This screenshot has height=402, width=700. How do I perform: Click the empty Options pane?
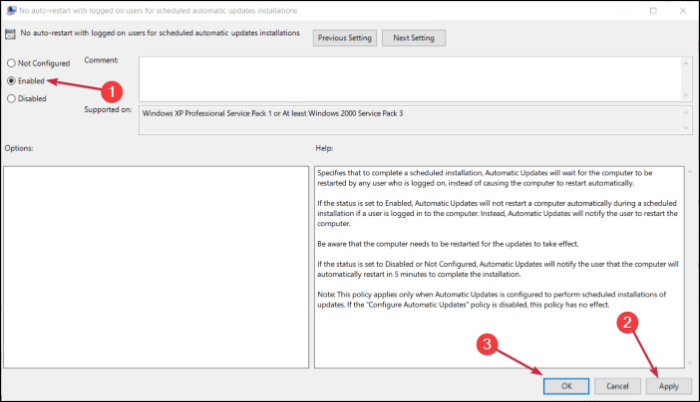(156, 267)
